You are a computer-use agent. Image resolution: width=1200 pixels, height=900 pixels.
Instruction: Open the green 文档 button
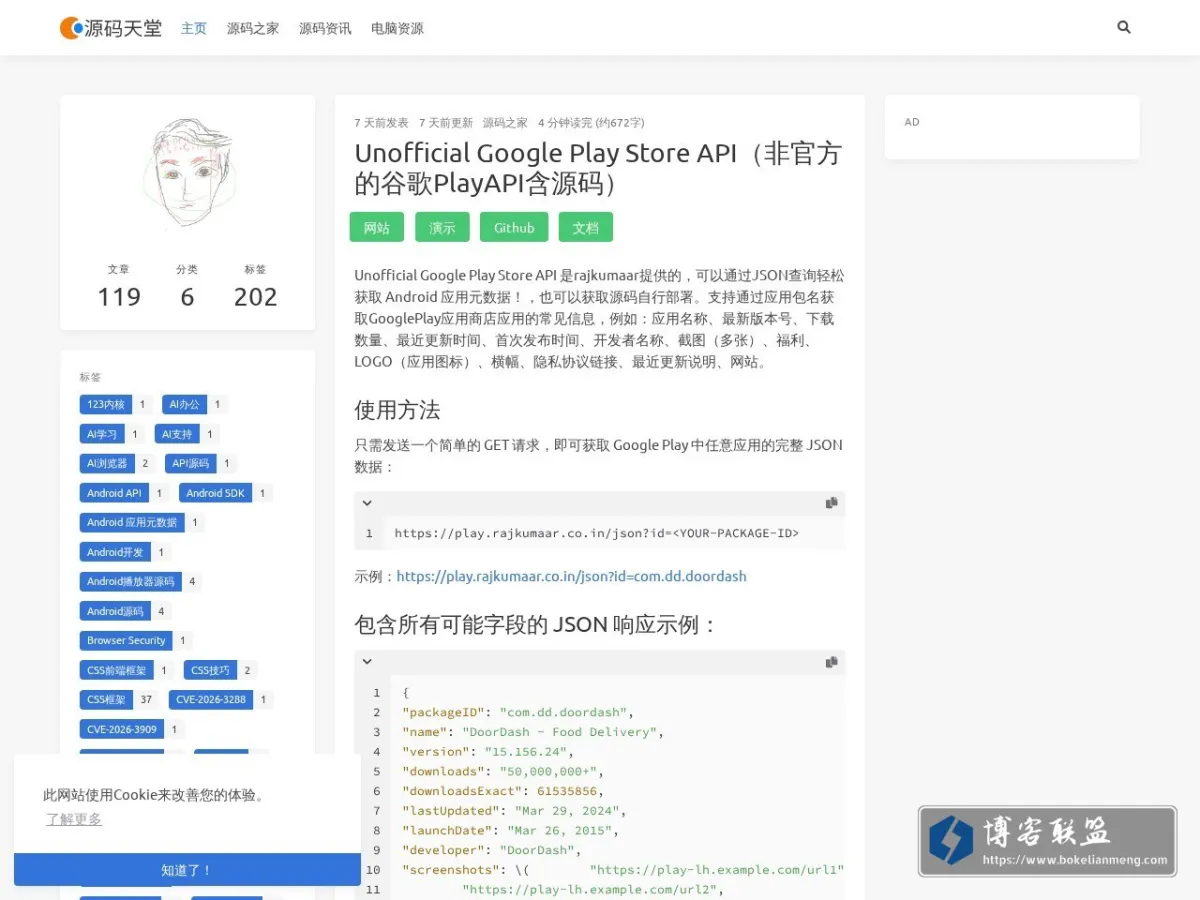click(x=586, y=227)
